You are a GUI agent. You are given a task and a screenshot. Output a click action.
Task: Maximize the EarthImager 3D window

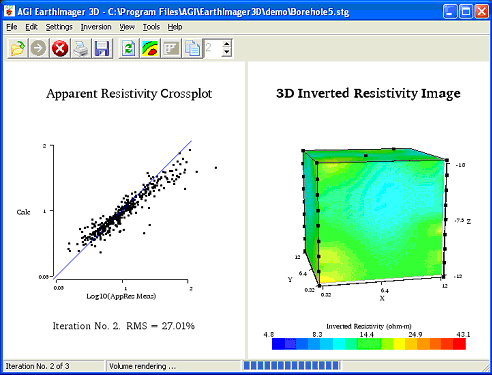(x=466, y=12)
